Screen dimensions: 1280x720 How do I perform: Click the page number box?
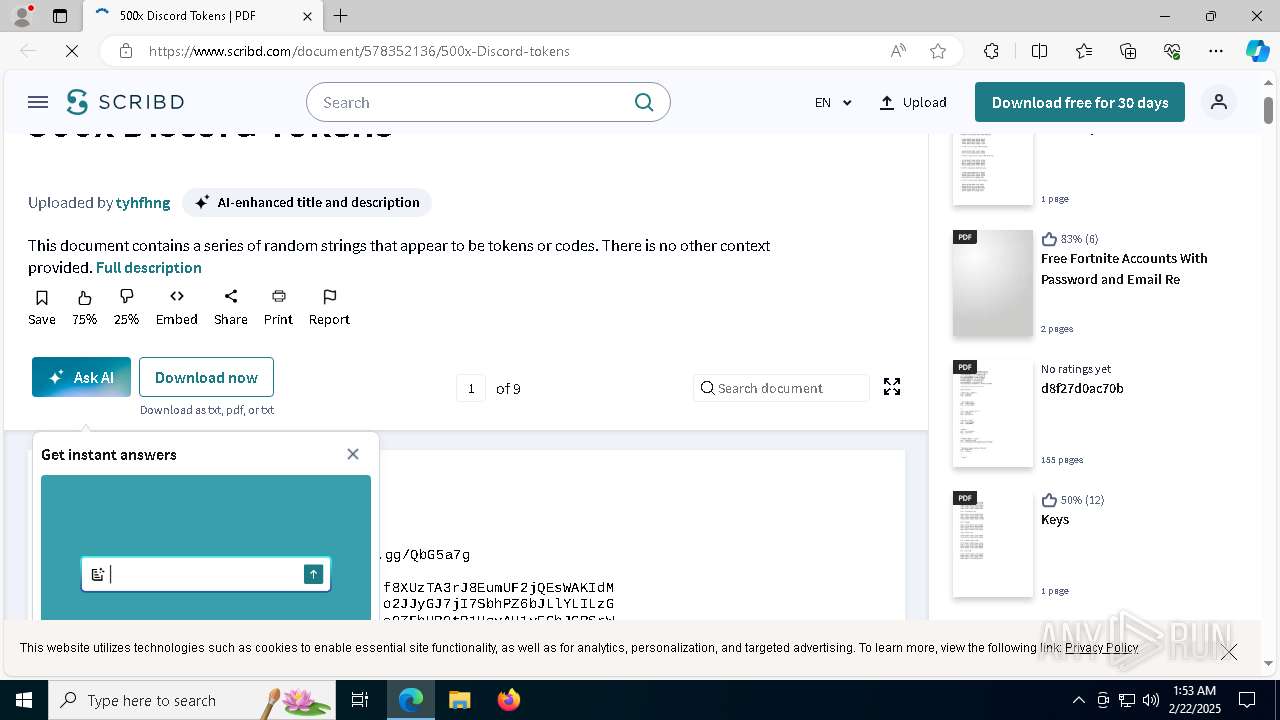pyautogui.click(x=471, y=388)
